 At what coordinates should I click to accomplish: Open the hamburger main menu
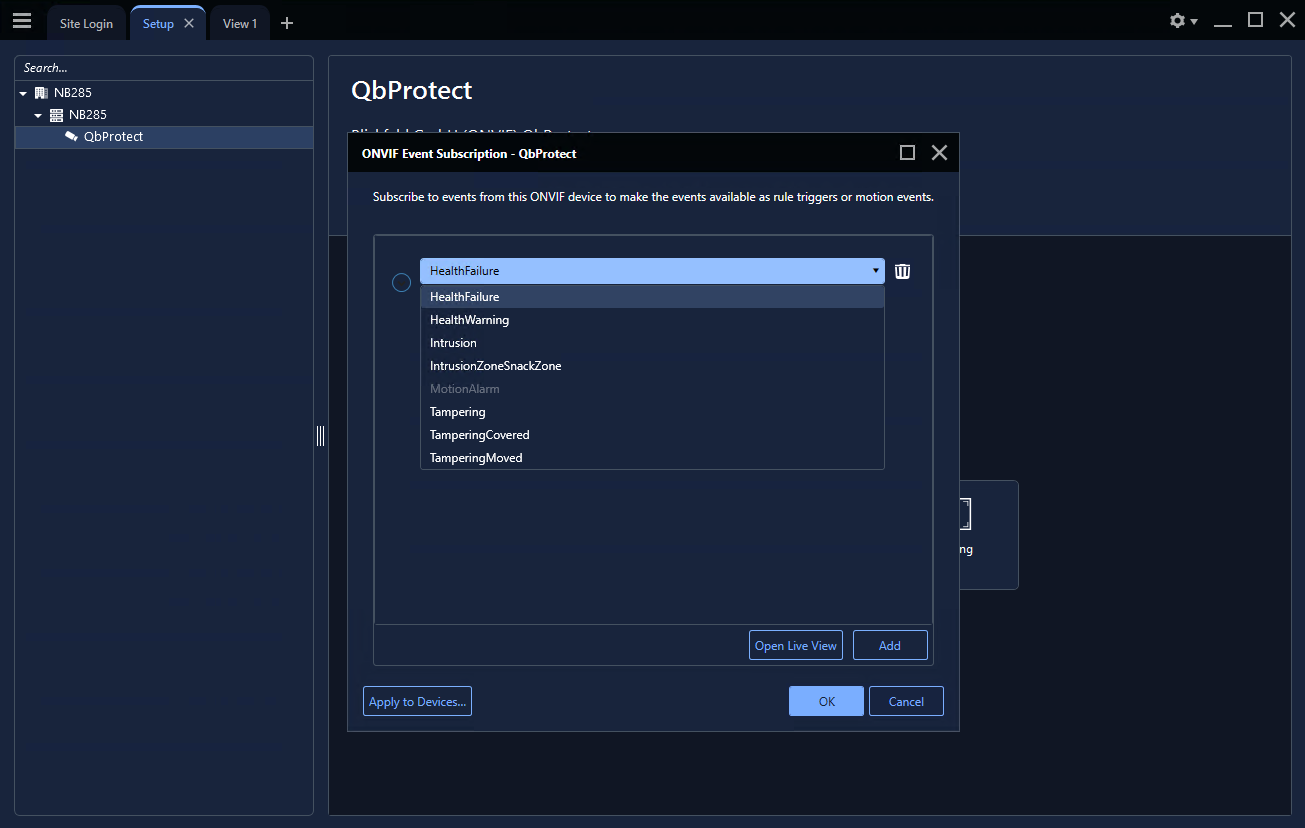click(22, 21)
